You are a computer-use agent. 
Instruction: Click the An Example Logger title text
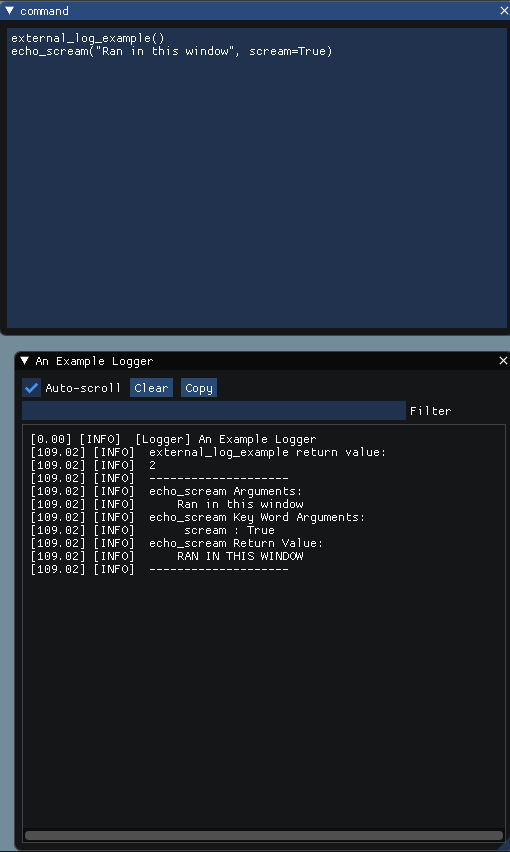click(x=95, y=361)
